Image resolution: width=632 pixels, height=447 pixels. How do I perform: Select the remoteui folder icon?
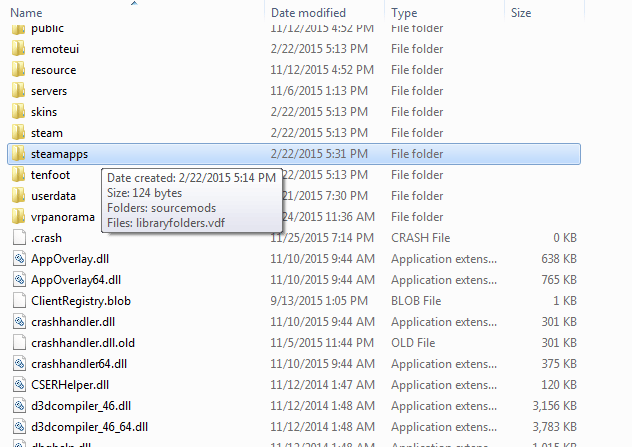pos(19,49)
